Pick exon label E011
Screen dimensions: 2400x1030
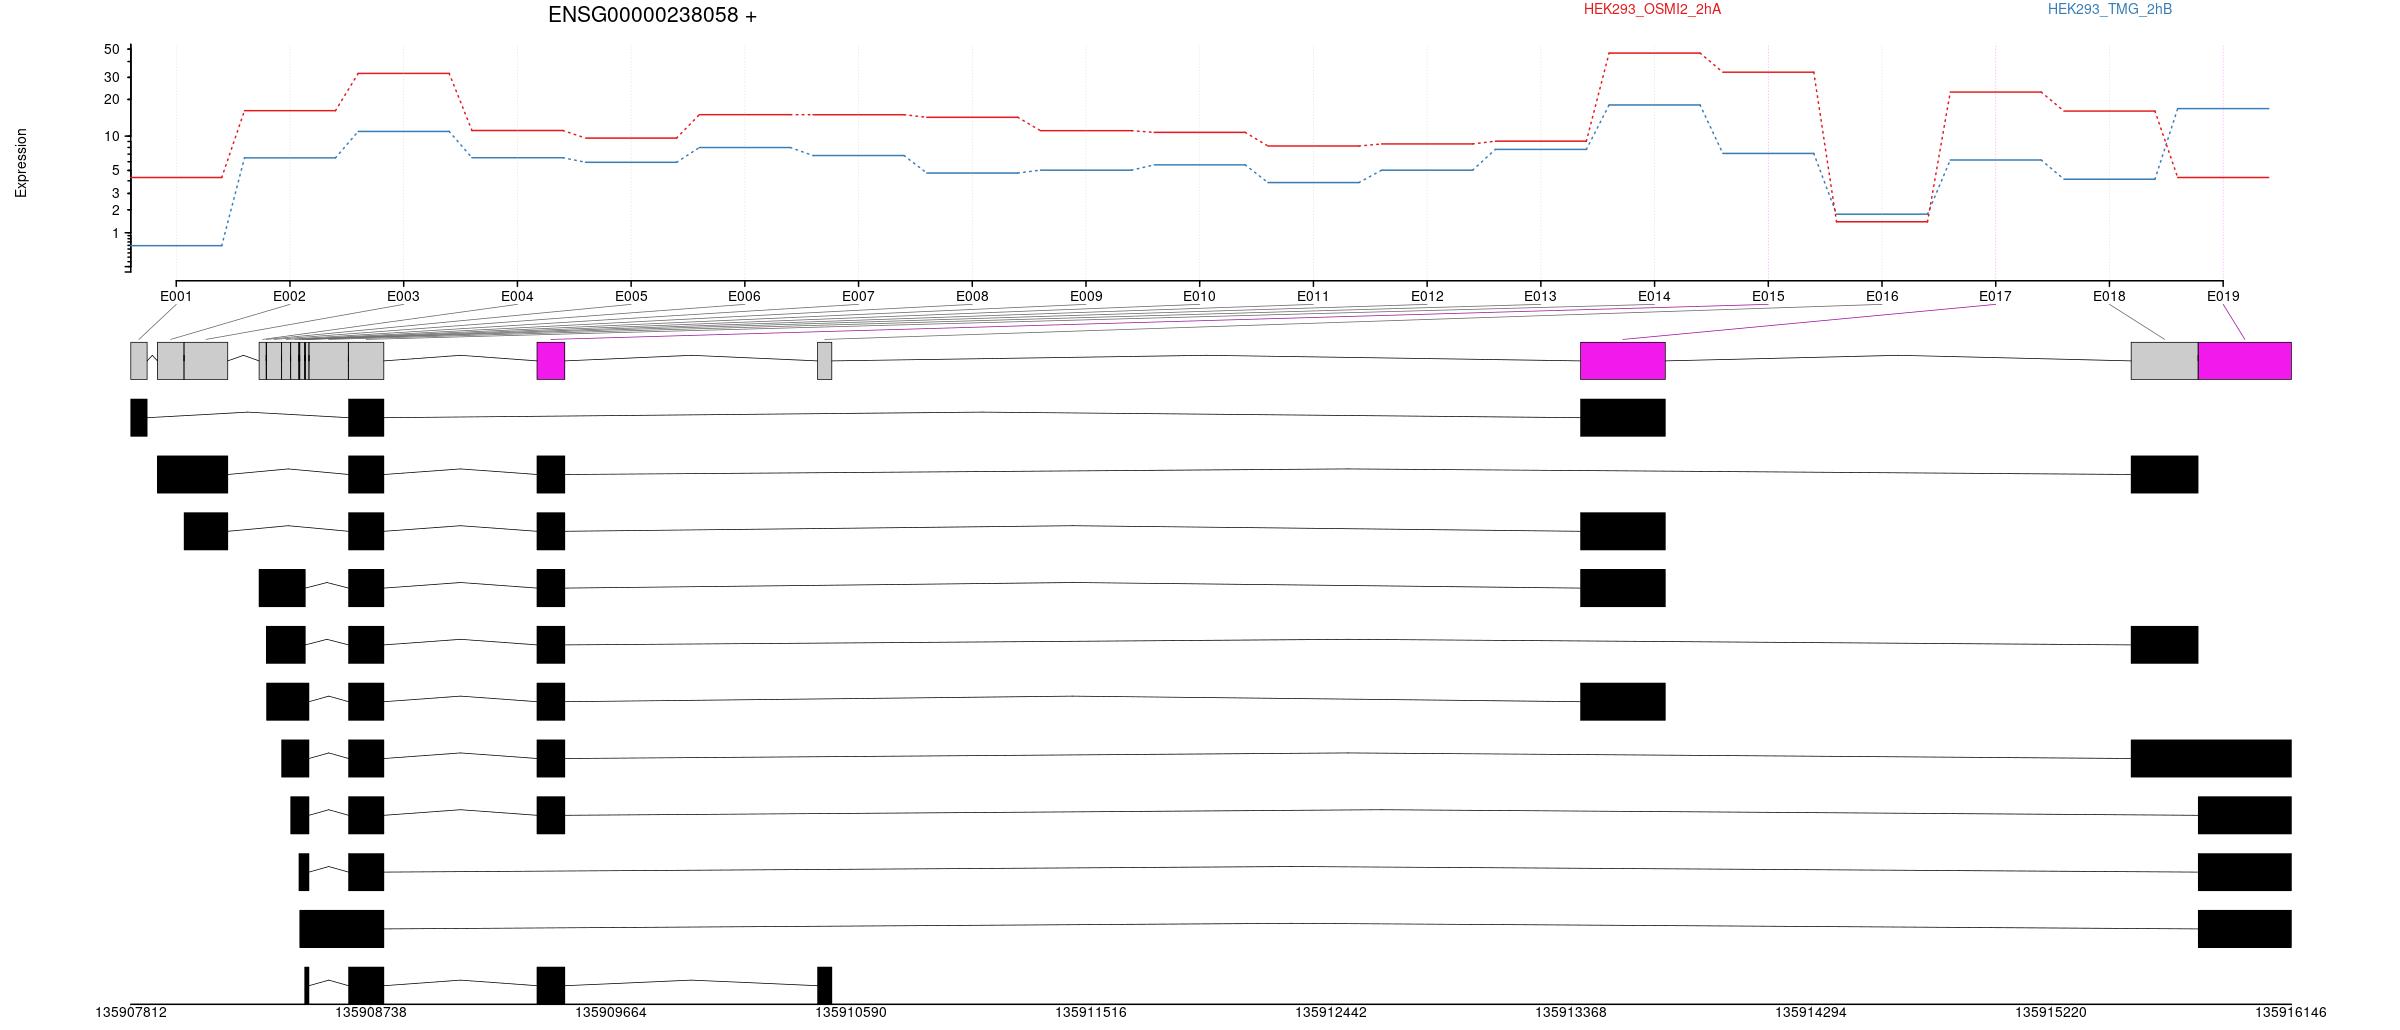tap(1313, 296)
